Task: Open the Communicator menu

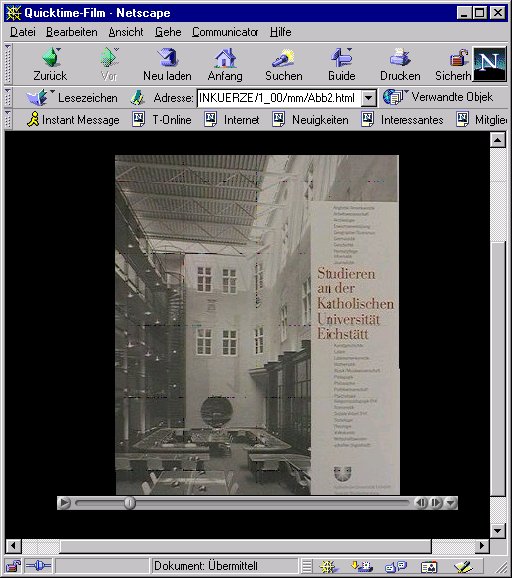Action: click(225, 32)
